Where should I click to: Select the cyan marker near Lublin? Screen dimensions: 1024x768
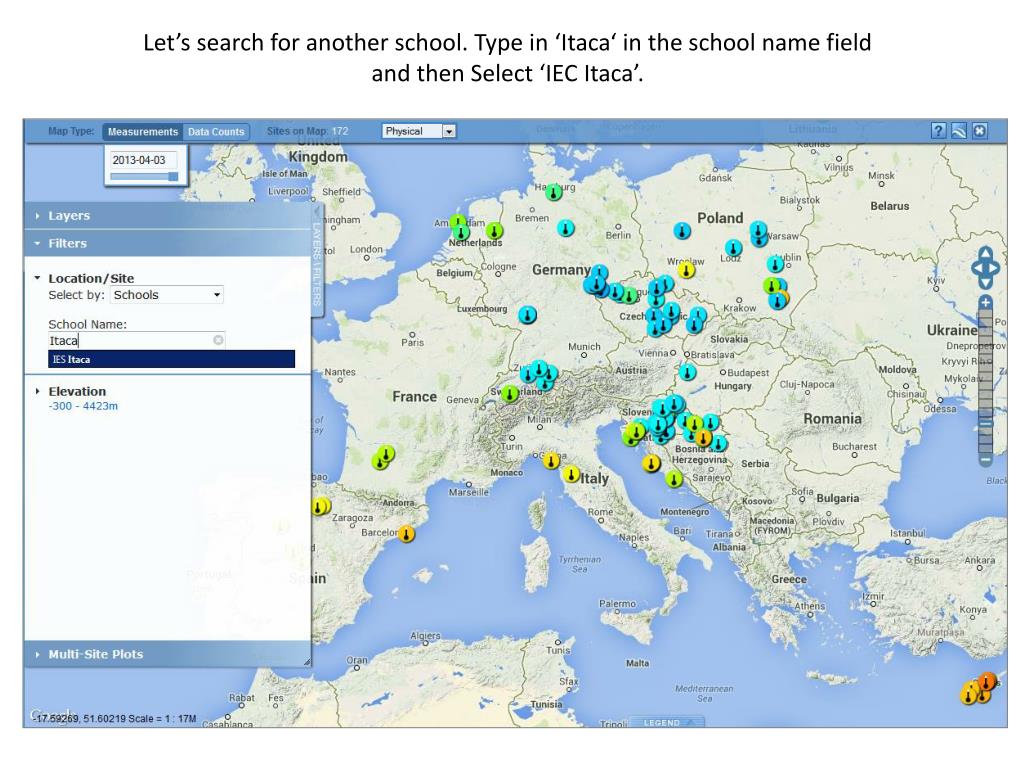(x=775, y=264)
